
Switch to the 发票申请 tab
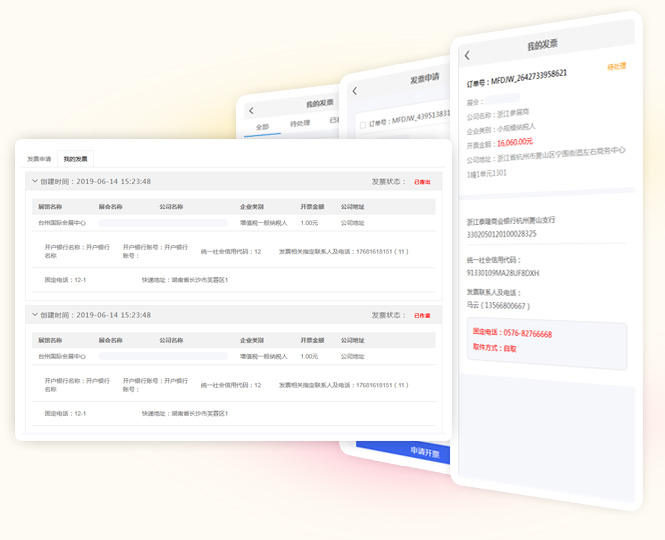pyautogui.click(x=39, y=159)
